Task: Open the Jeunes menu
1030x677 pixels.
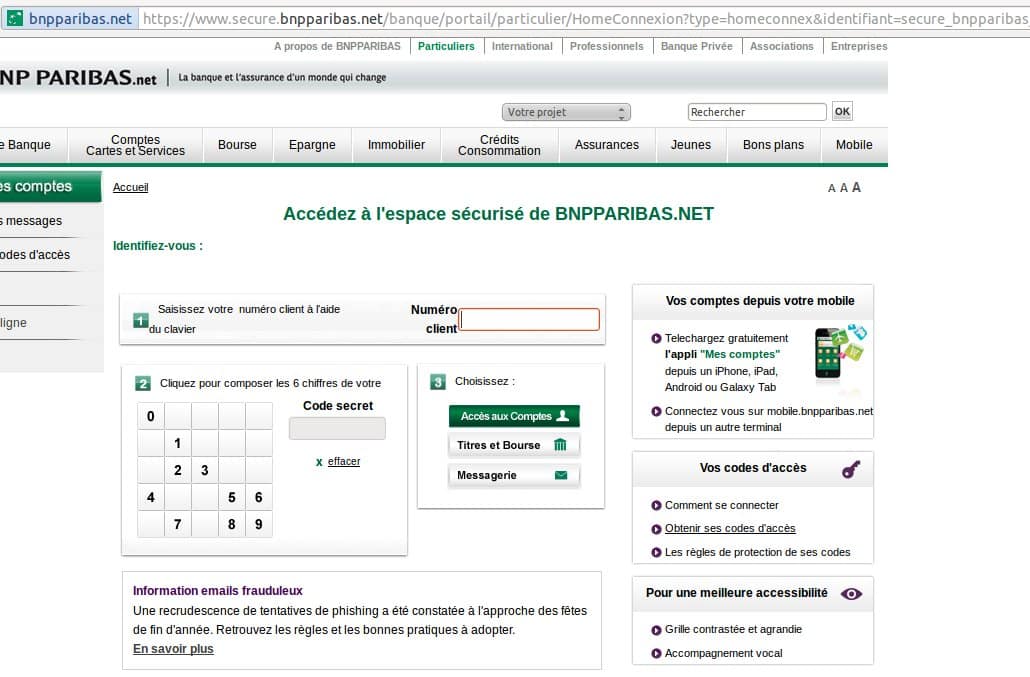Action: [690, 145]
